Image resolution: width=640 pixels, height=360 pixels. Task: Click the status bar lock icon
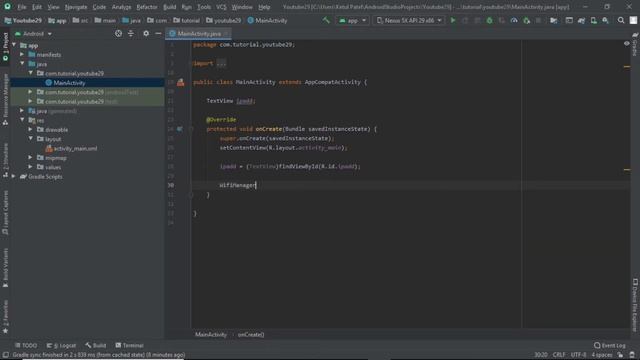620,355
